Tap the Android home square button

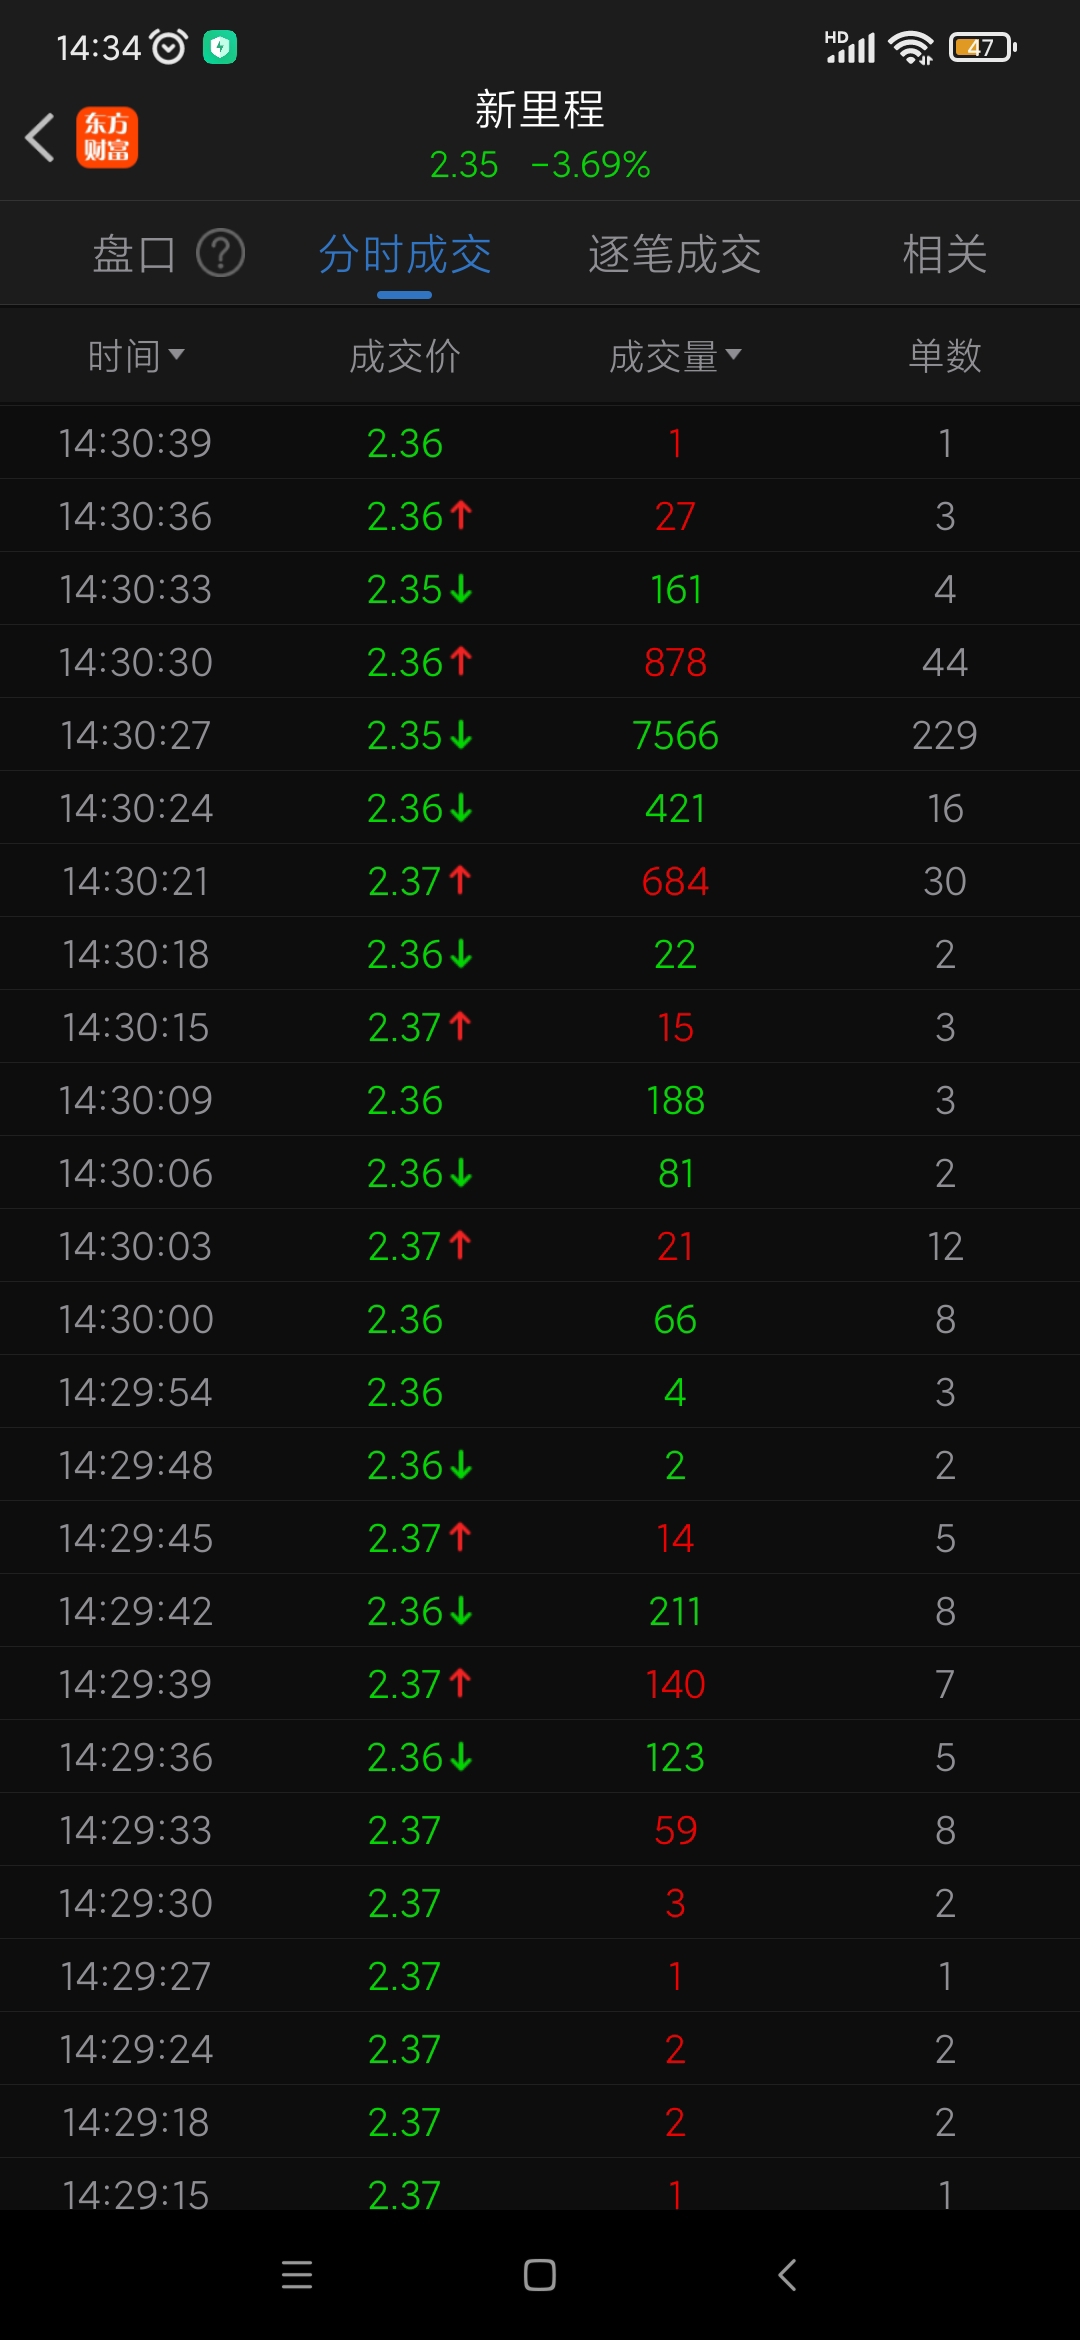coord(540,2275)
